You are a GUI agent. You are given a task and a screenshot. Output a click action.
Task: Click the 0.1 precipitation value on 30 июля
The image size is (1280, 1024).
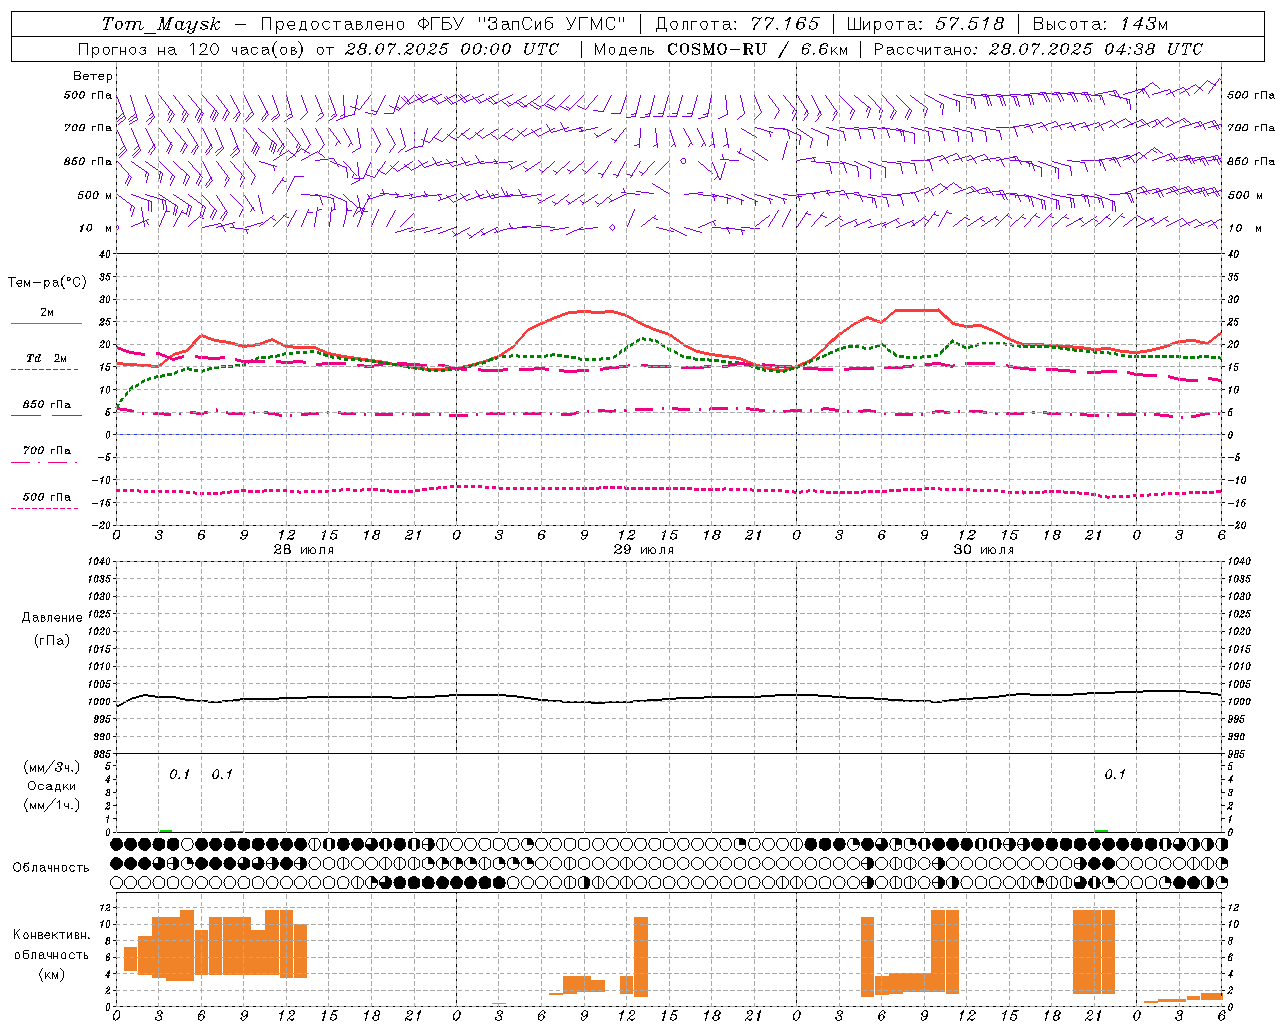point(1114,775)
